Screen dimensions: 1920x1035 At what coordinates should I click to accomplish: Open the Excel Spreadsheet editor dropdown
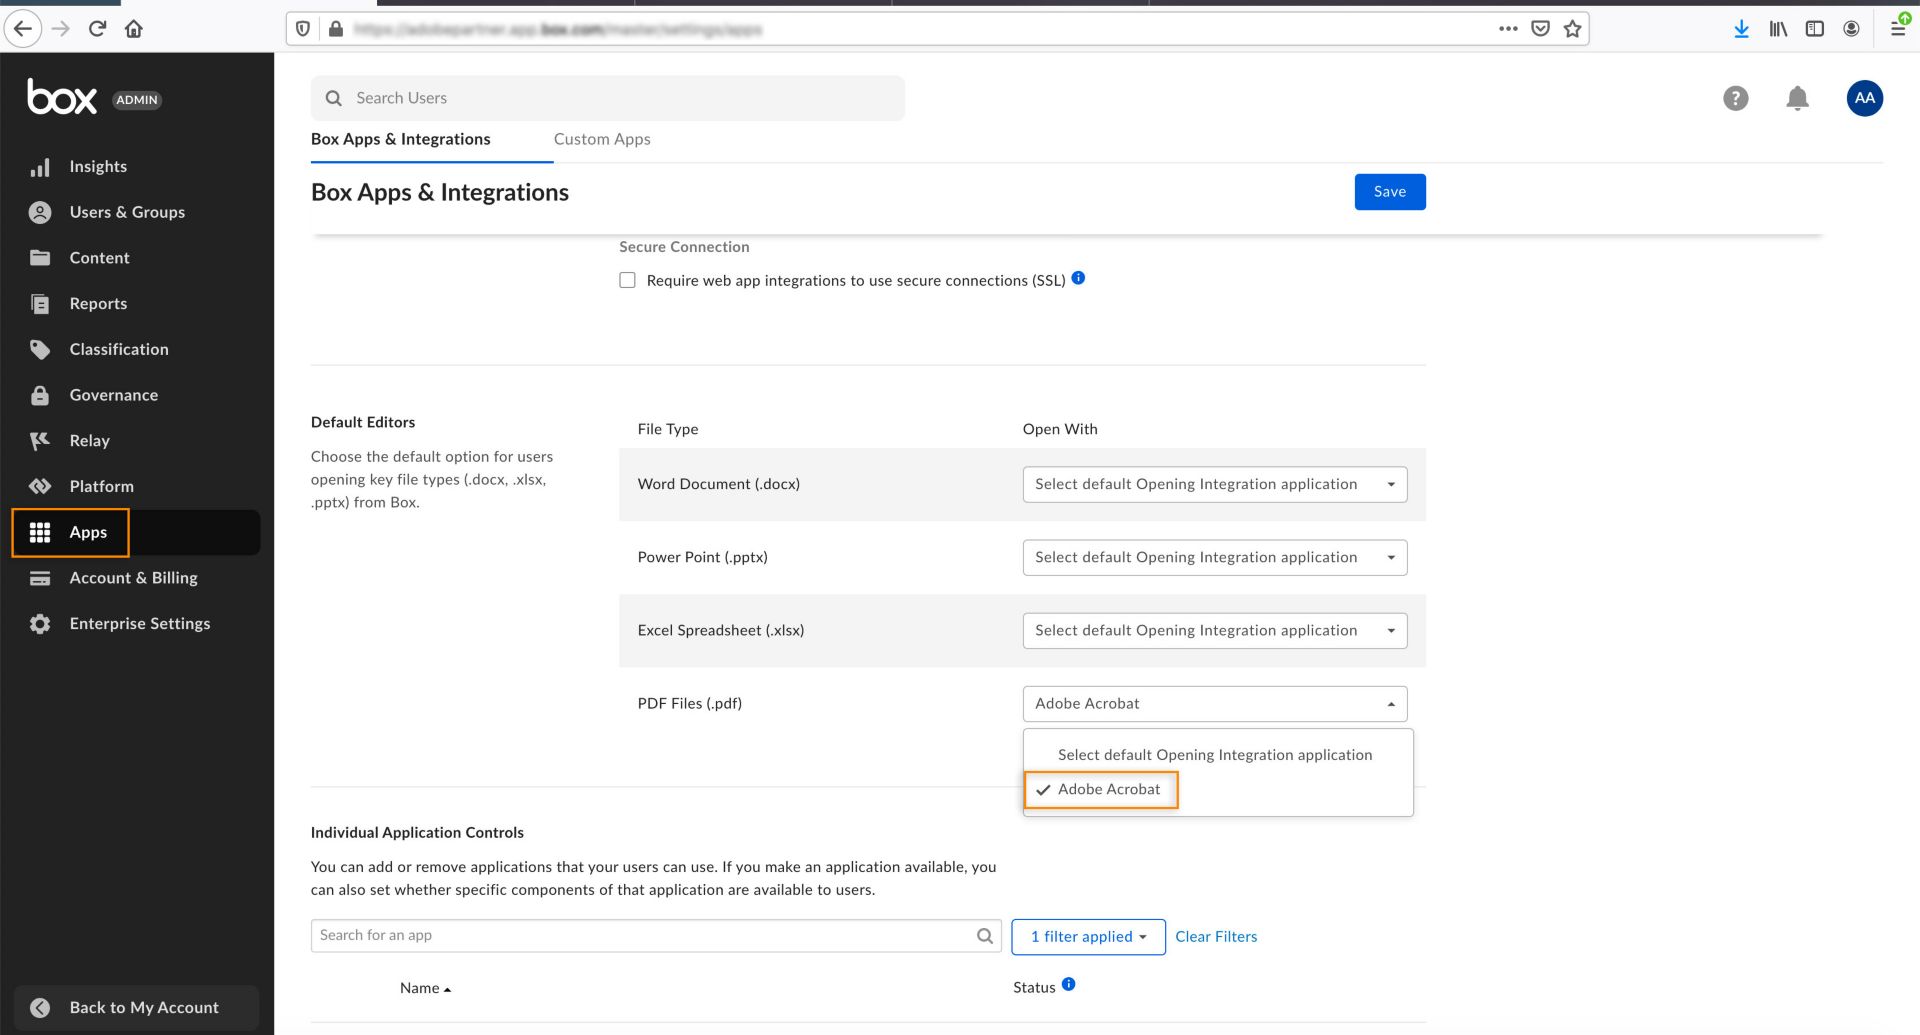1214,631
